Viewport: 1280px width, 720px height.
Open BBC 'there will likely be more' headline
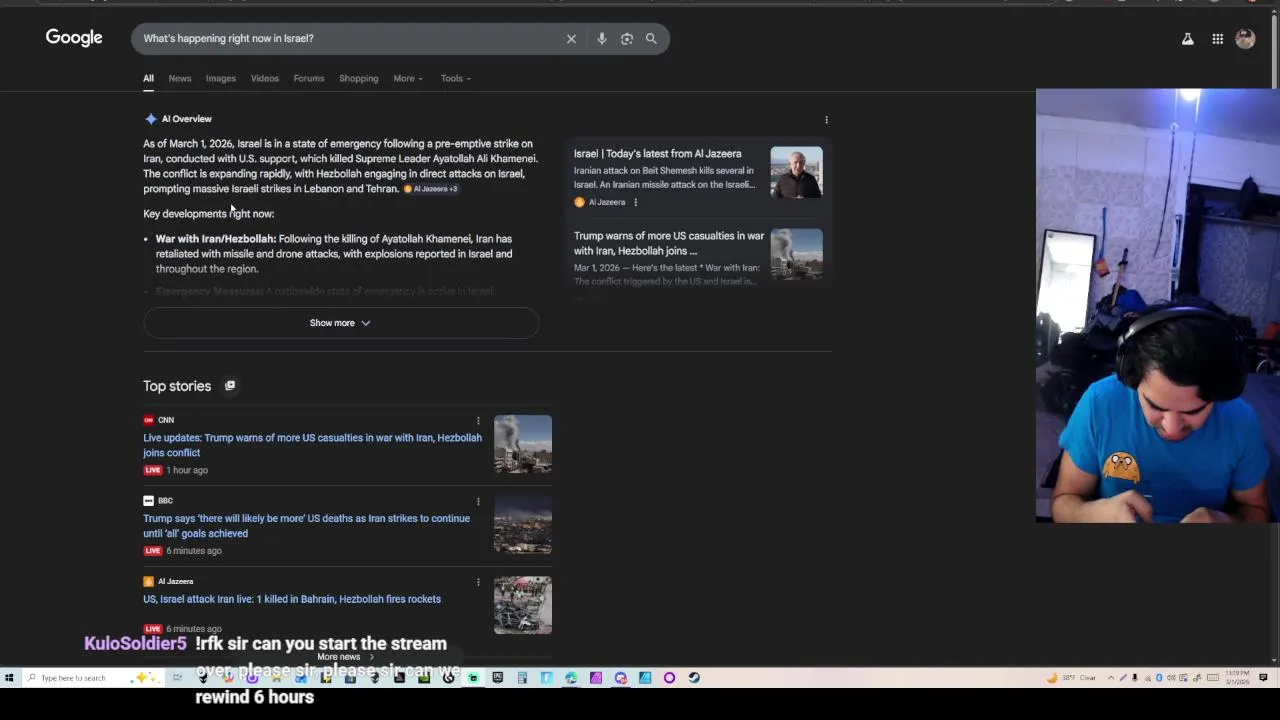tap(306, 526)
